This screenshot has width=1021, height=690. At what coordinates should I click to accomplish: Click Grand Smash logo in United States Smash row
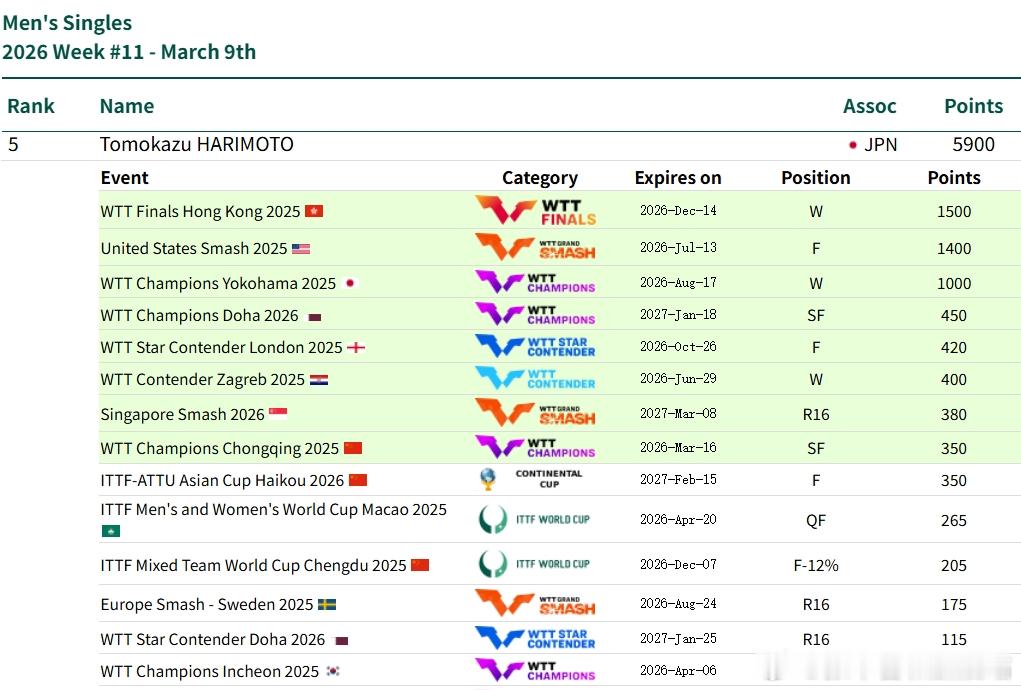click(x=536, y=247)
